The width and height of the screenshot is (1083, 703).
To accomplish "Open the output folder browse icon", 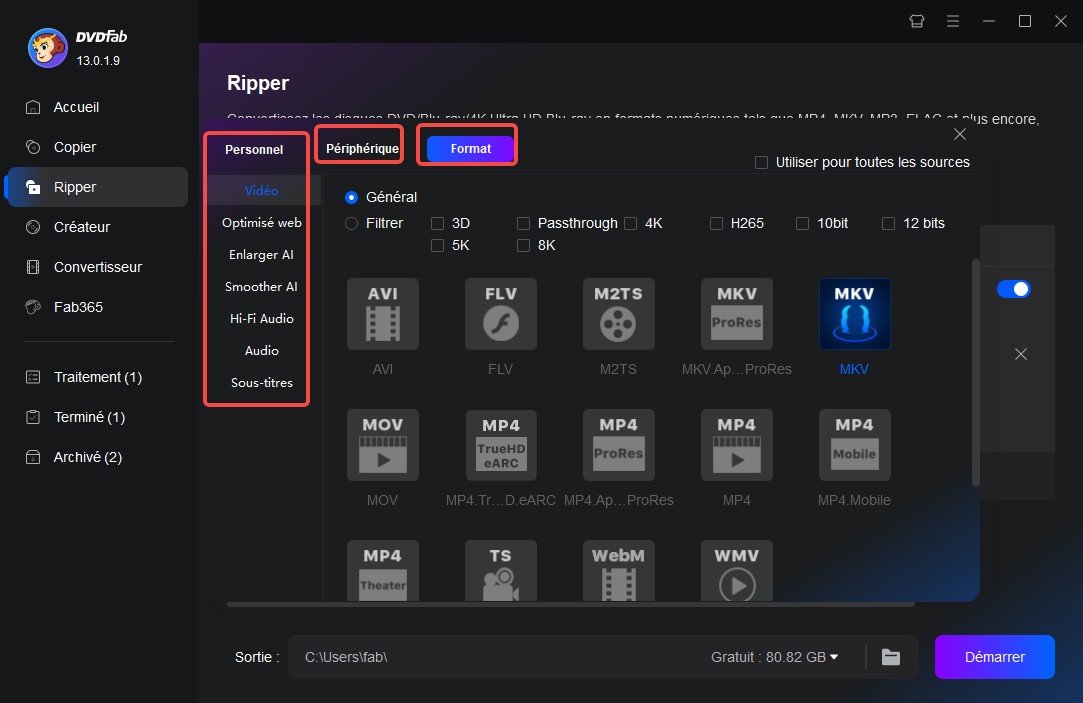I will (x=891, y=657).
